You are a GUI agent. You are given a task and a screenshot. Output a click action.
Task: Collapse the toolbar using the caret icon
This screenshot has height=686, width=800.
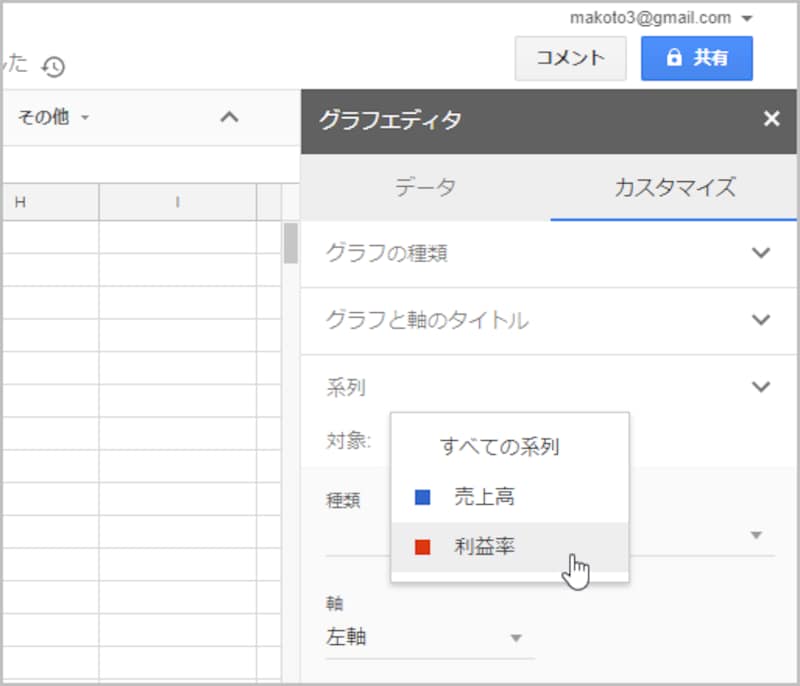(x=229, y=117)
